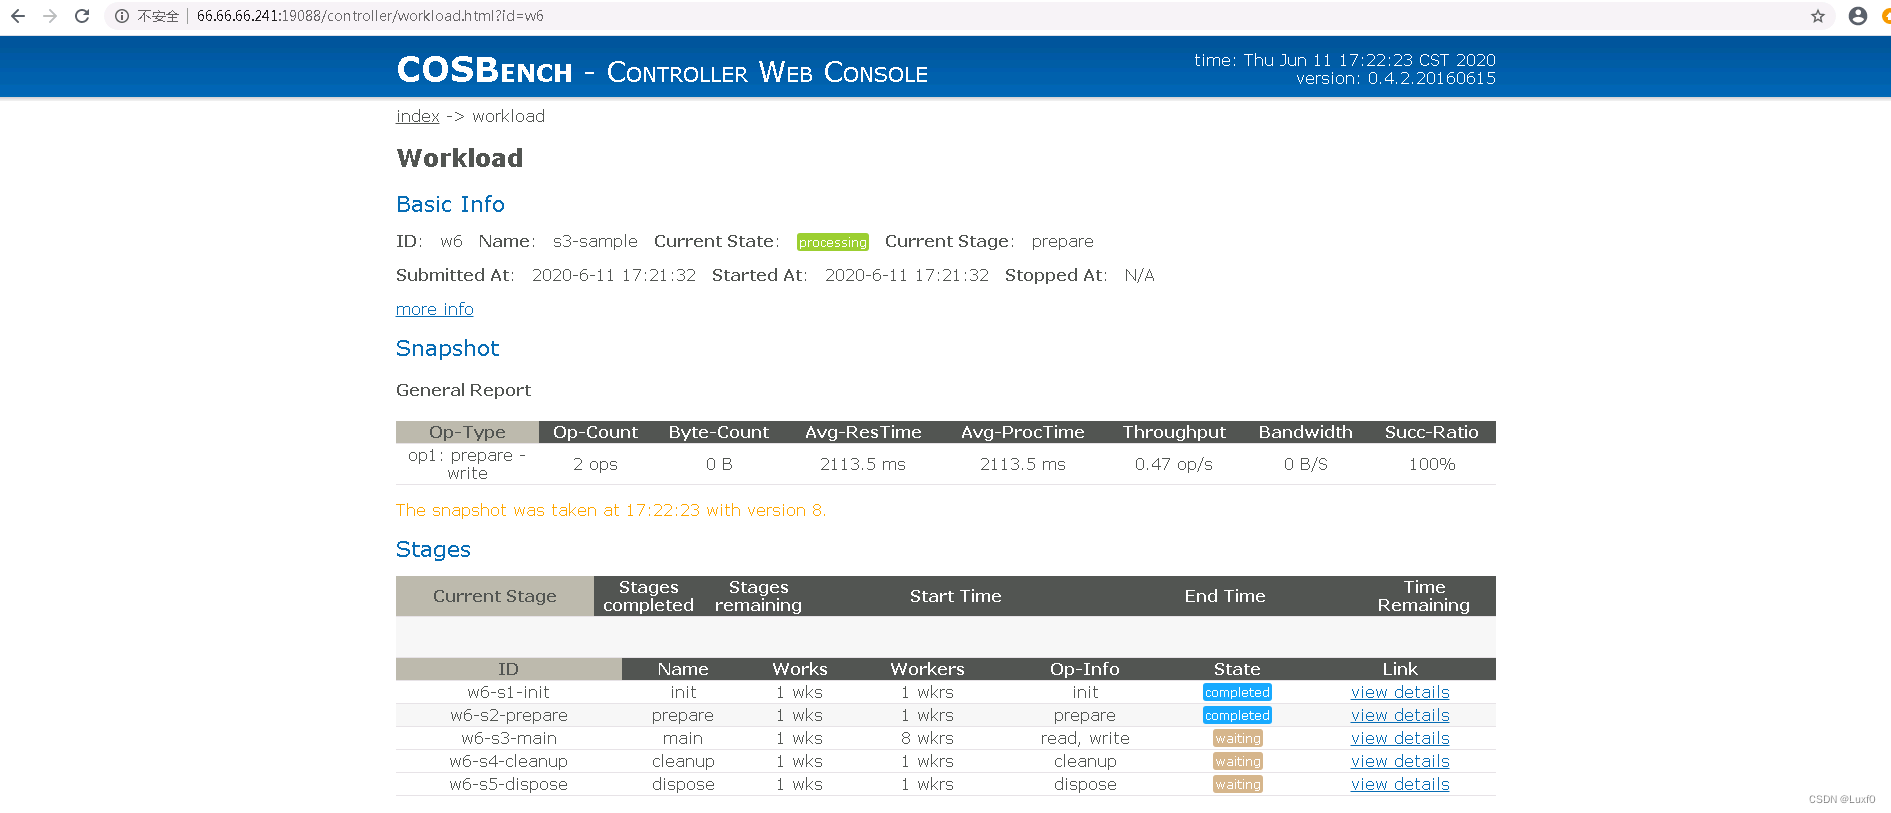
Task: Click the version number text in header
Action: tap(1432, 78)
